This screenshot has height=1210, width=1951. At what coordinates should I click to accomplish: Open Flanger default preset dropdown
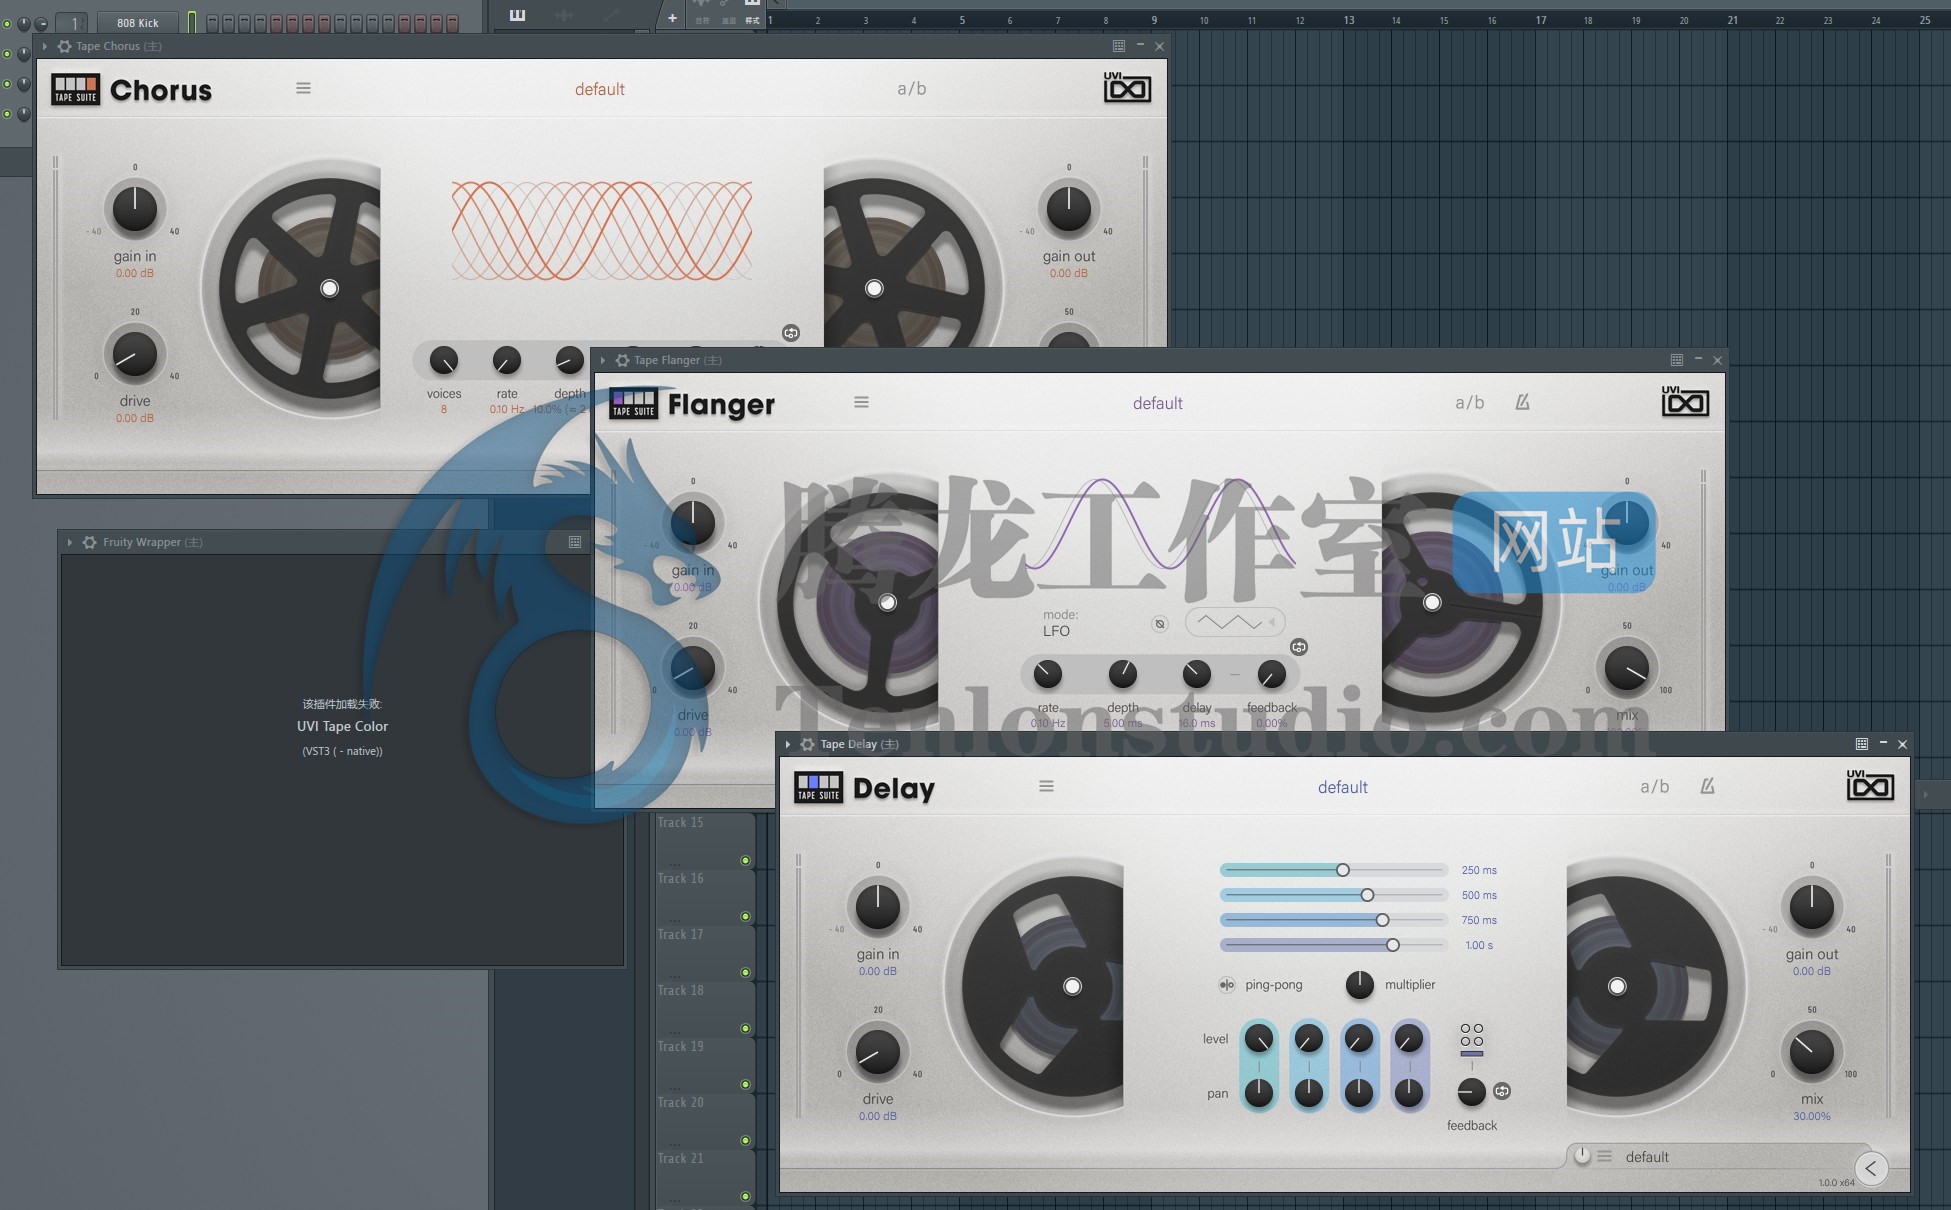click(x=1157, y=403)
